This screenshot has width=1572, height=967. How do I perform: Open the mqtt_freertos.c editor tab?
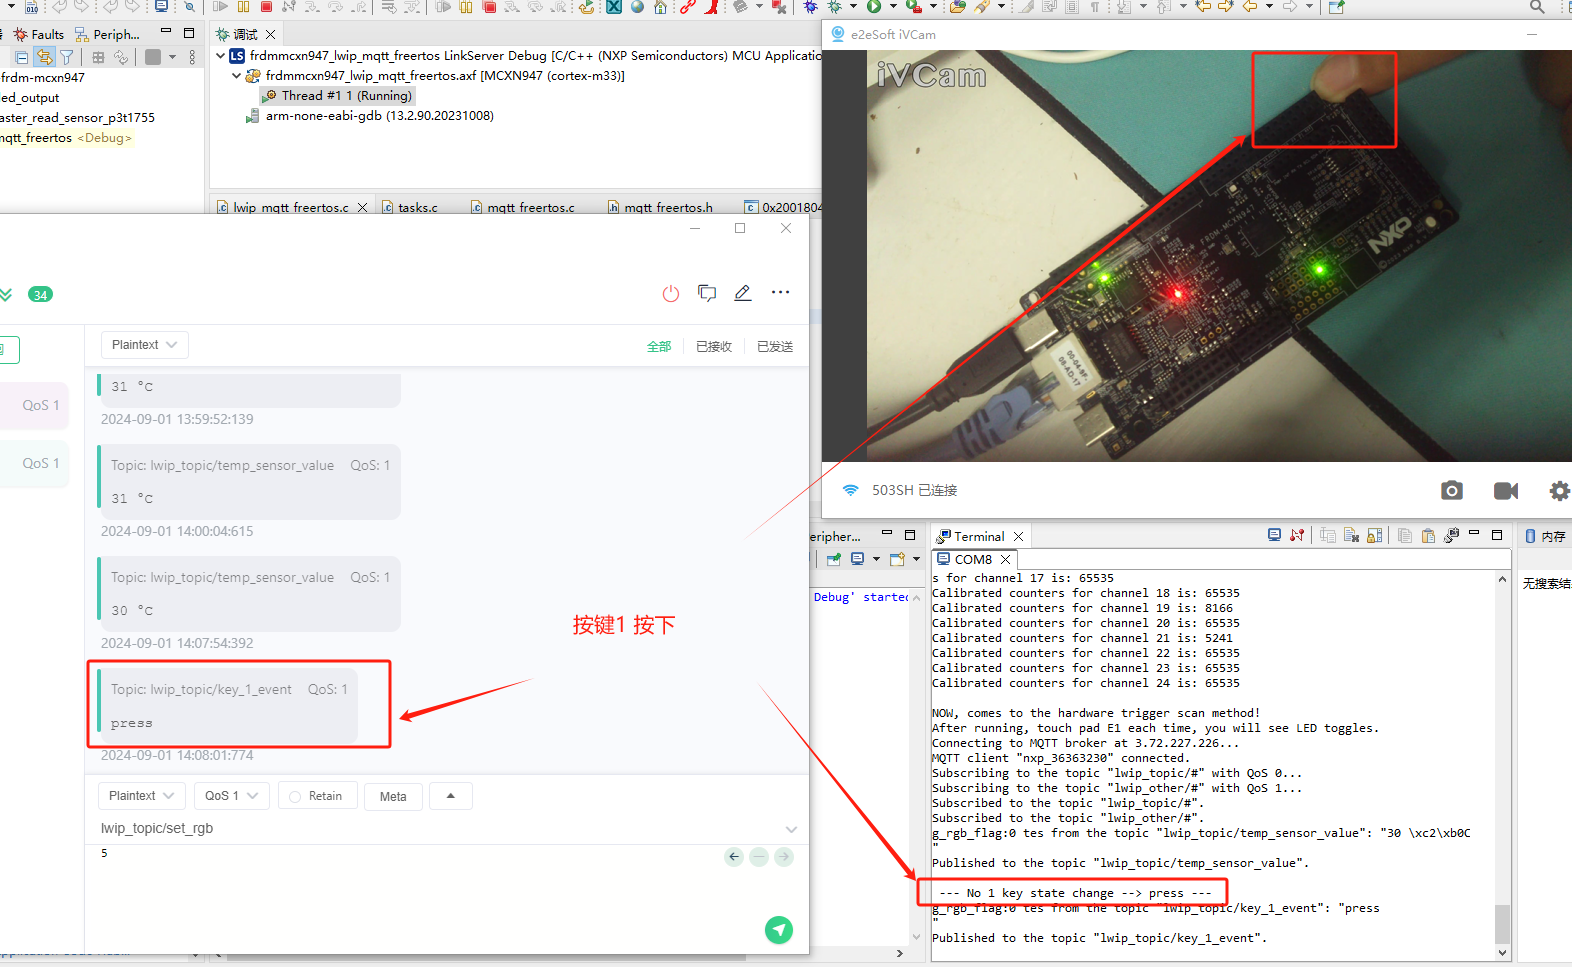pos(523,207)
